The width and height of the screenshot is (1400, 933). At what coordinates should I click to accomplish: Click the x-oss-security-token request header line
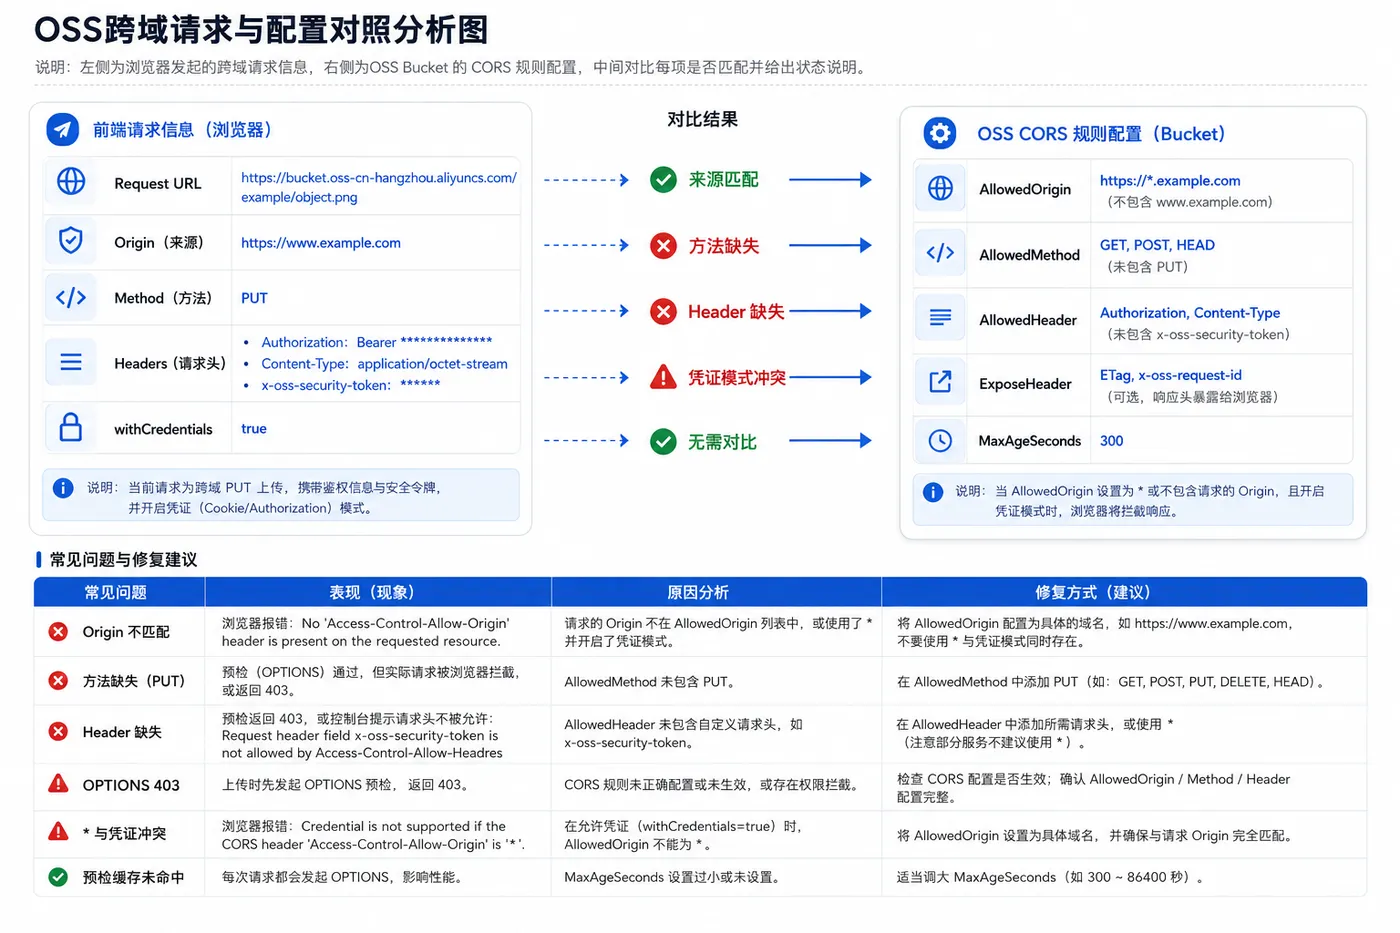350,385
